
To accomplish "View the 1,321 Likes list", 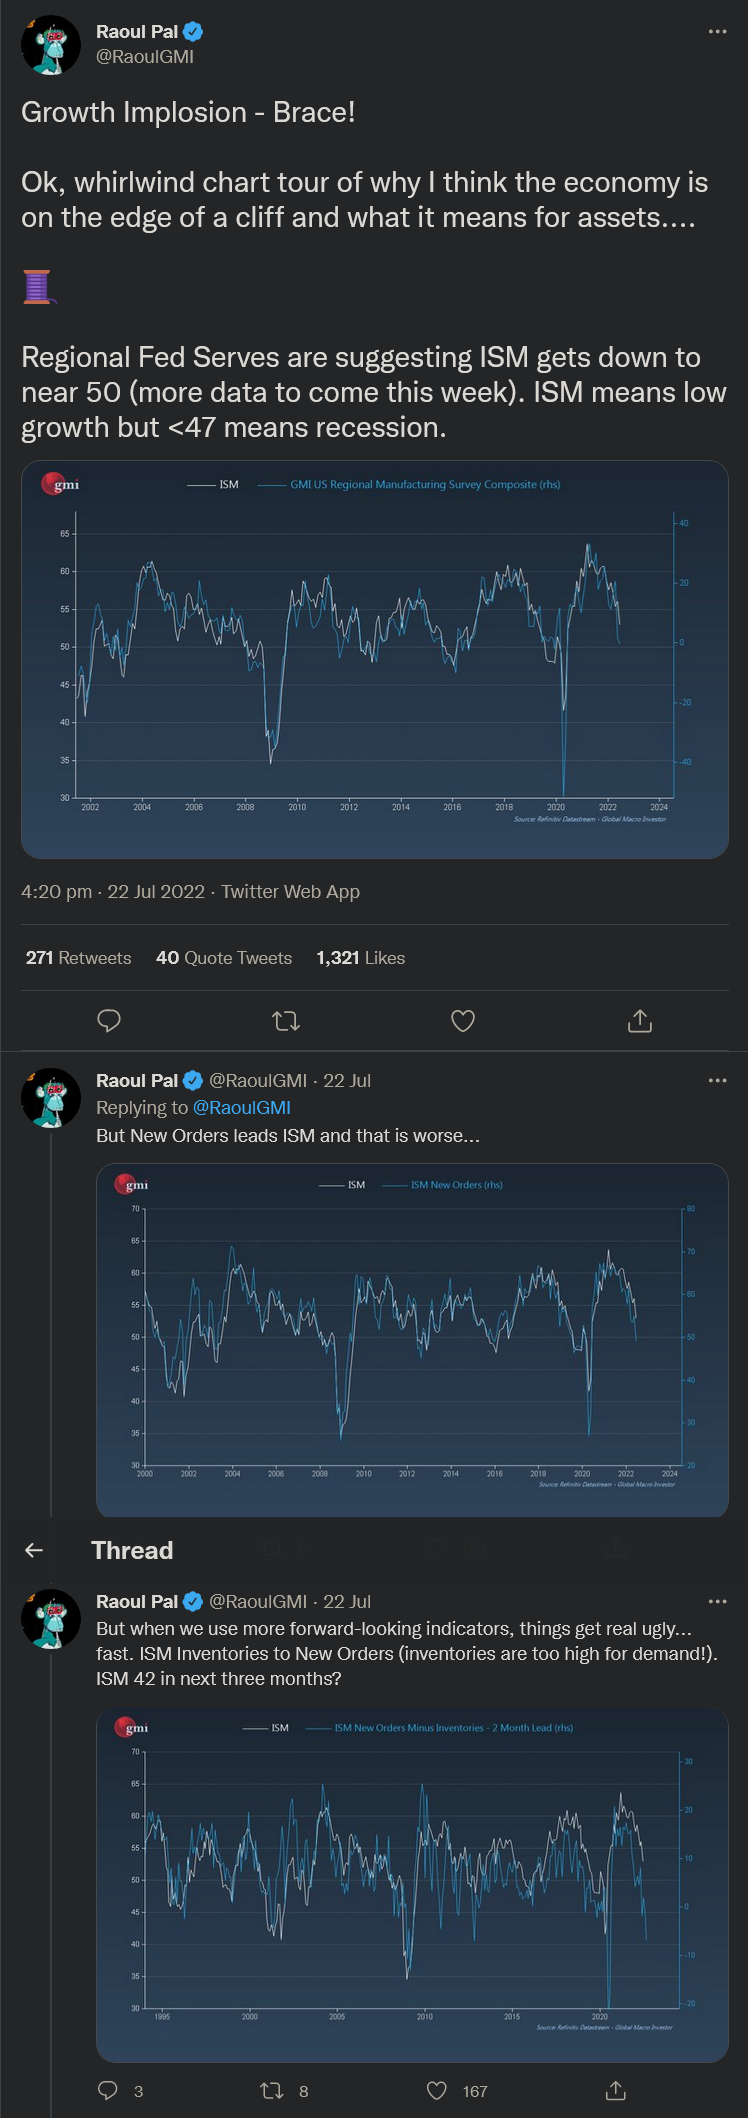I will (361, 958).
